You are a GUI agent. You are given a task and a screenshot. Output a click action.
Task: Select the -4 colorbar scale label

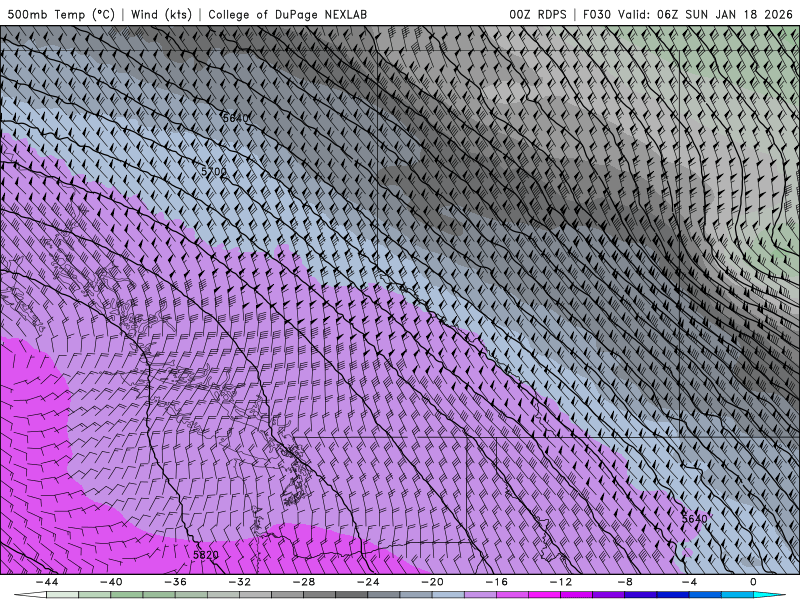pyautogui.click(x=690, y=582)
